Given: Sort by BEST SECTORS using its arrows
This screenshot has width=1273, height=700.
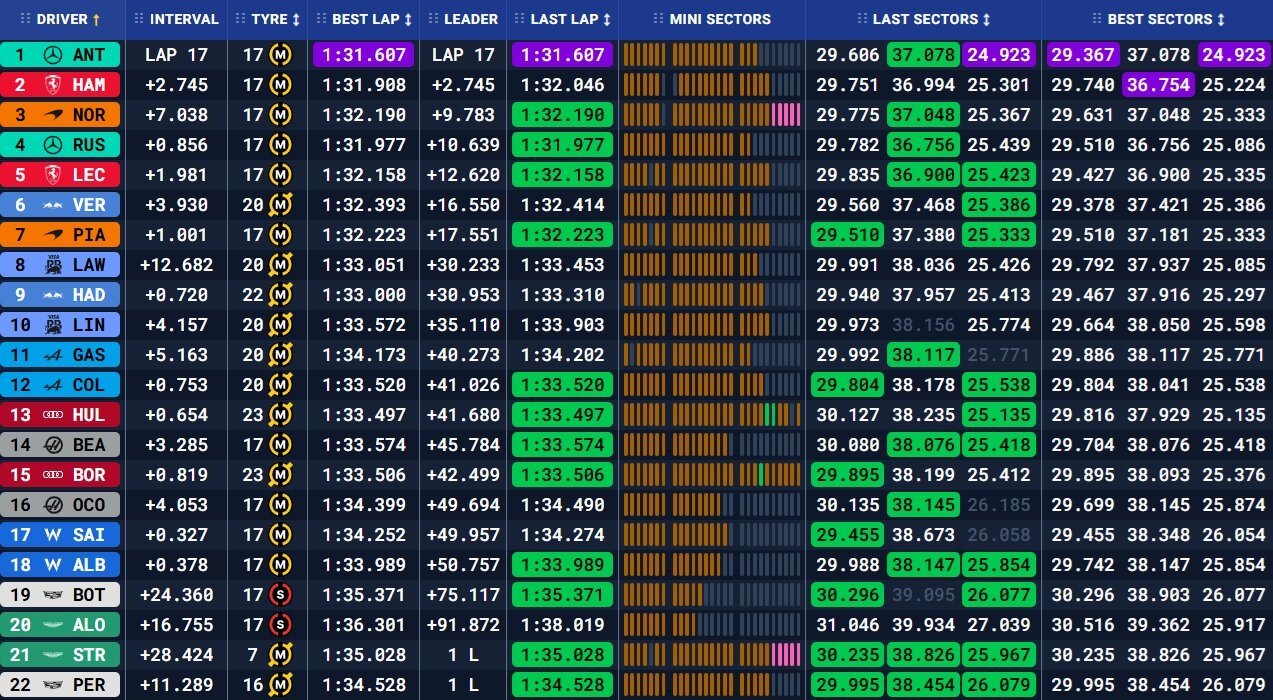Looking at the screenshot, I should click(x=1221, y=19).
